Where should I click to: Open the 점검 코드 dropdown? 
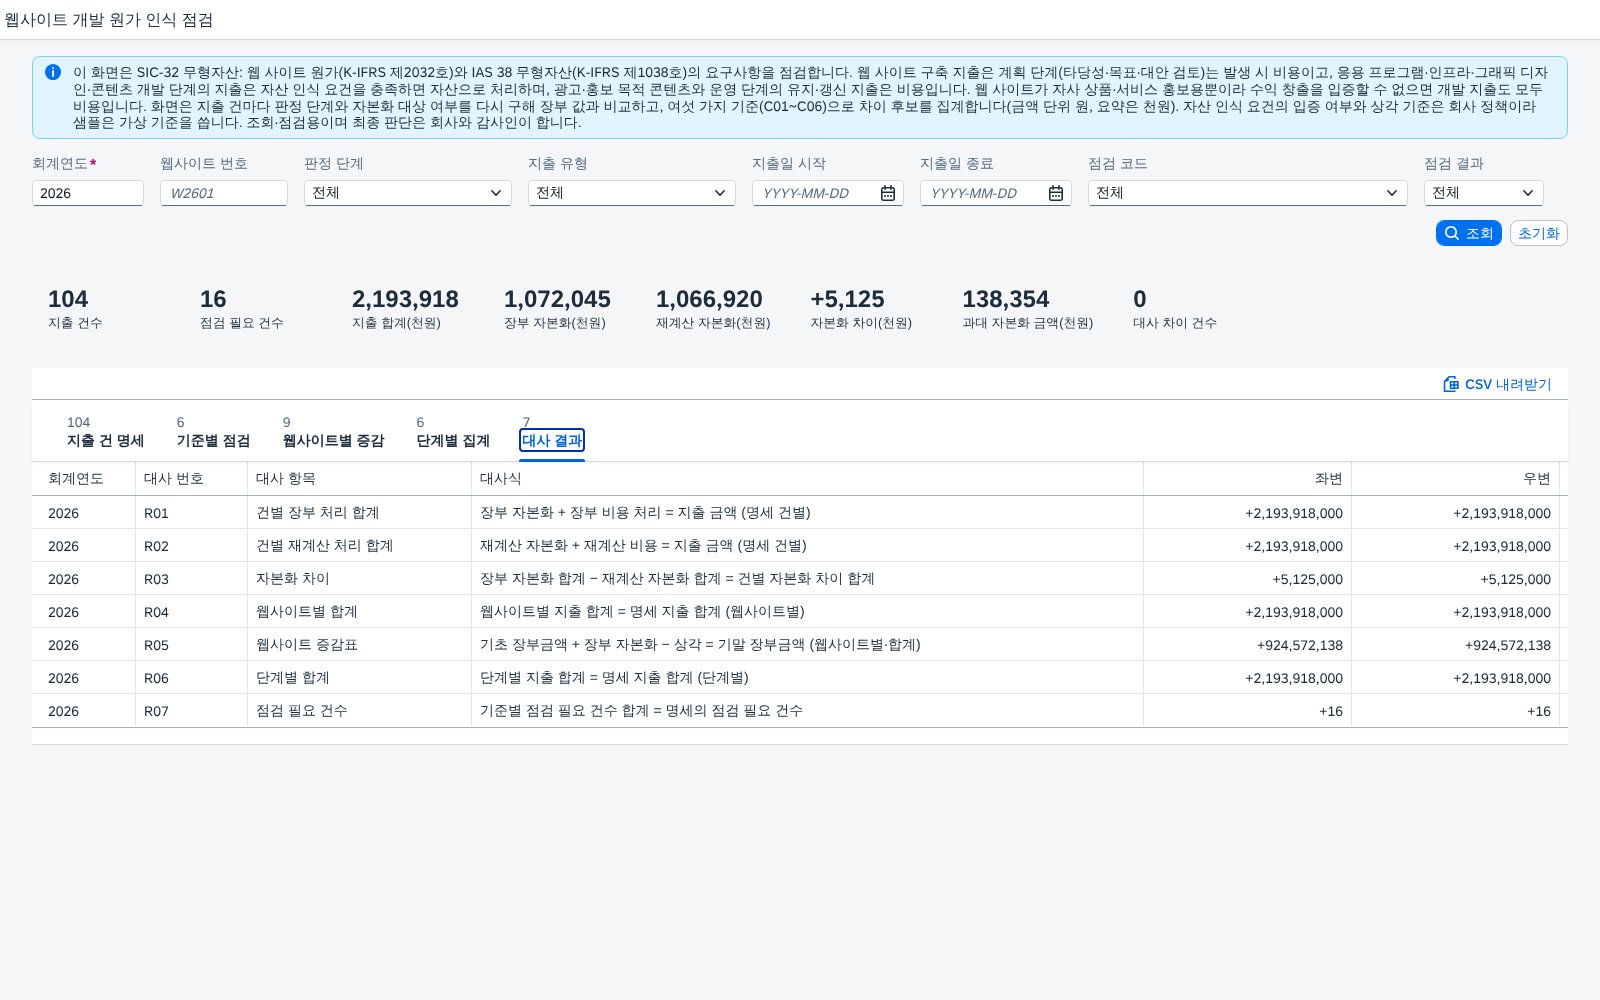tap(1248, 193)
